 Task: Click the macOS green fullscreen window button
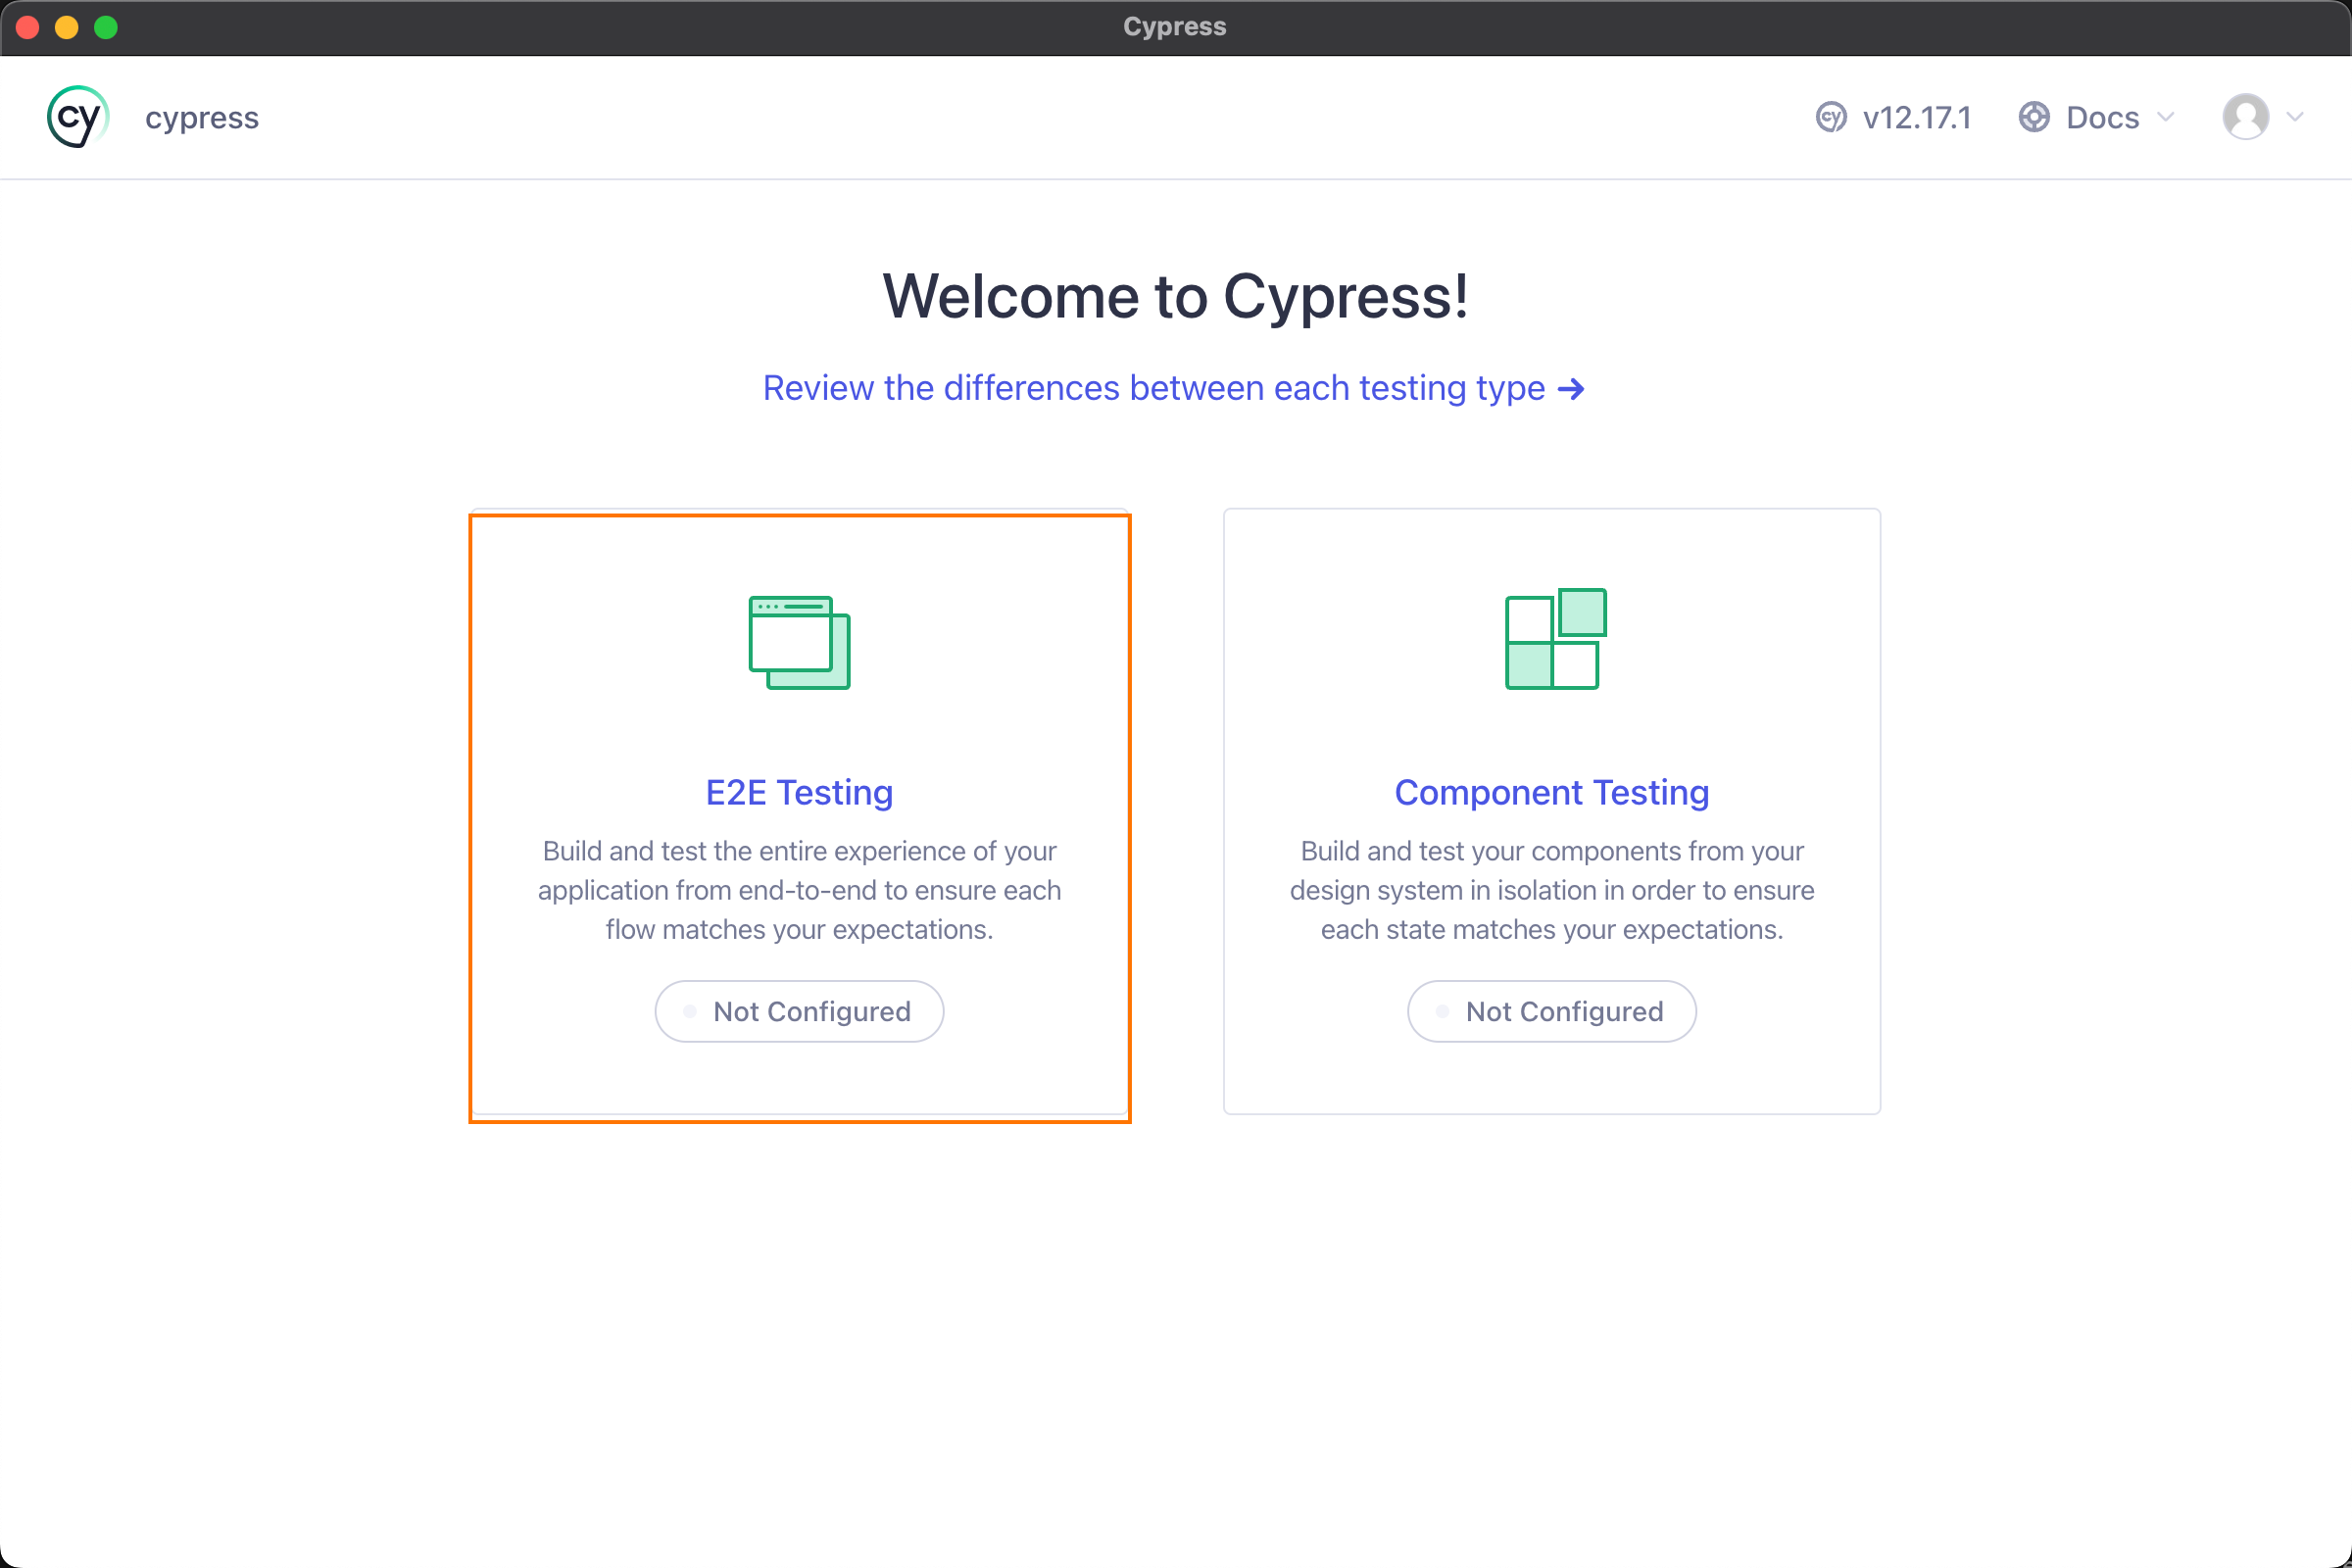(106, 27)
